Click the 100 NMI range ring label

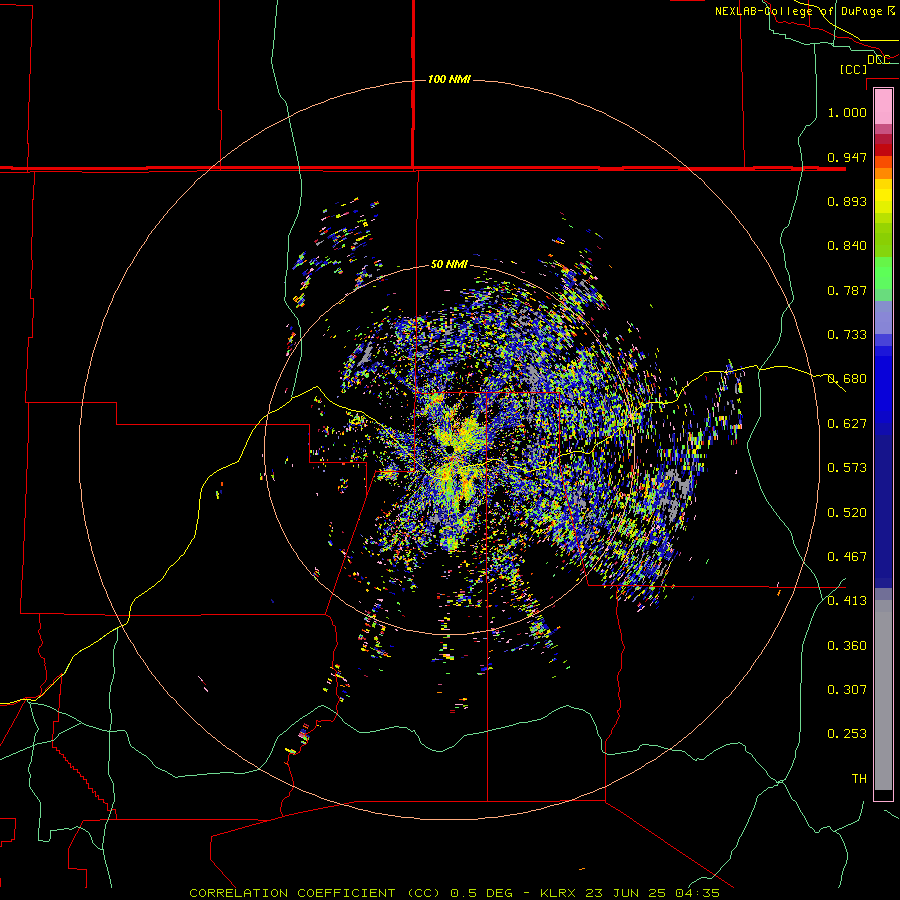click(449, 79)
